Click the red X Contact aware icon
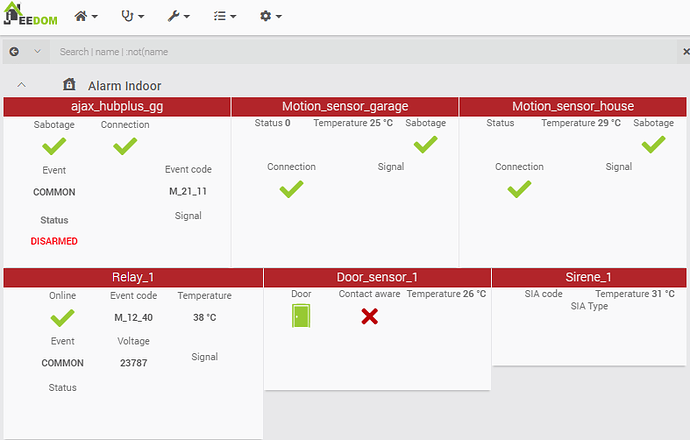This screenshot has width=690, height=440. [370, 316]
